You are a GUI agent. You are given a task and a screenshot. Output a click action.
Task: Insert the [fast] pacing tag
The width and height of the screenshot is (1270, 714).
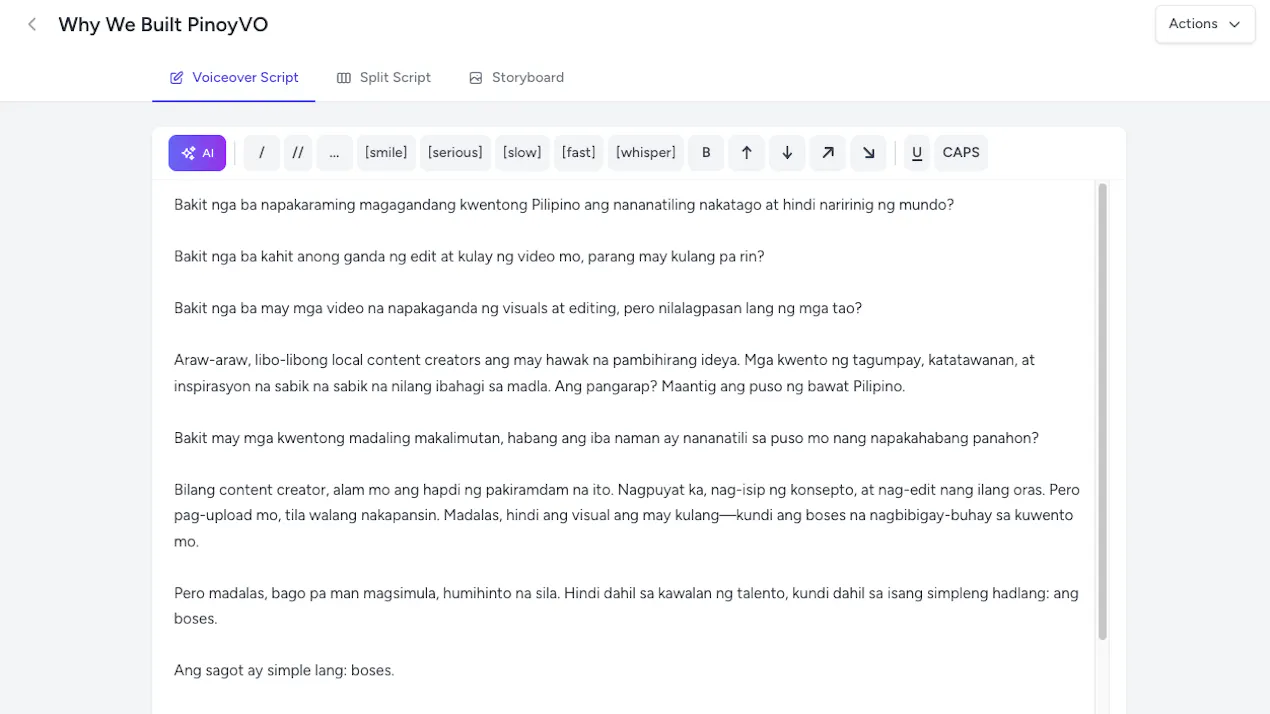[579, 153]
